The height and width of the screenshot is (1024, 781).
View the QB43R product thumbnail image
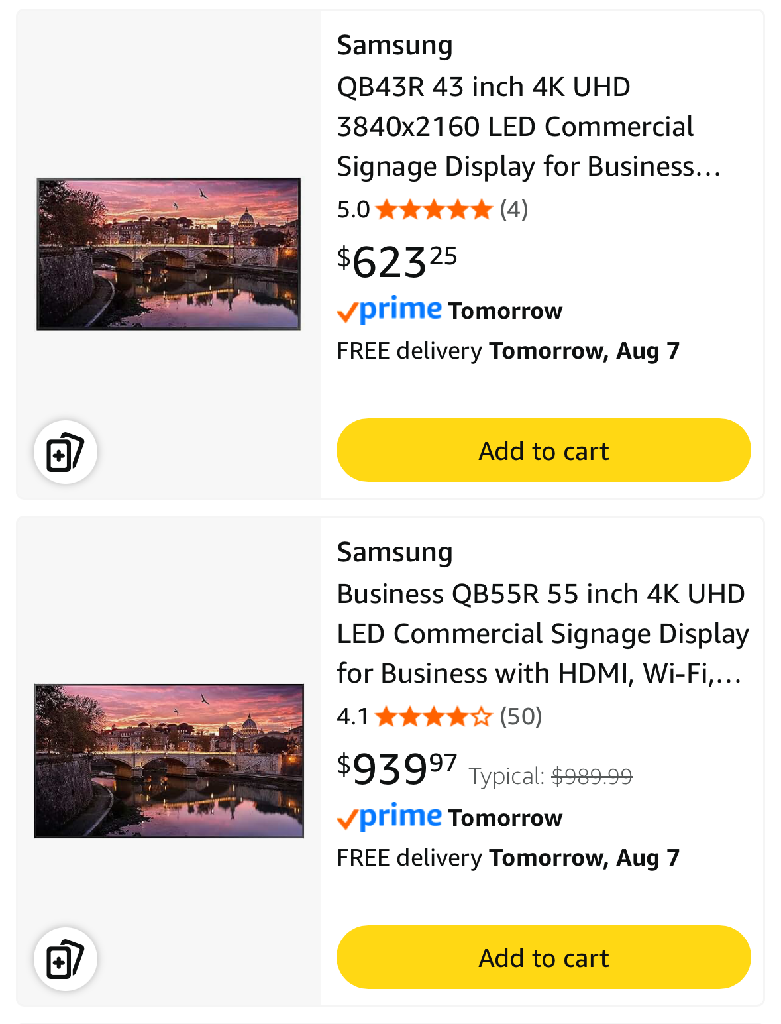coord(169,254)
